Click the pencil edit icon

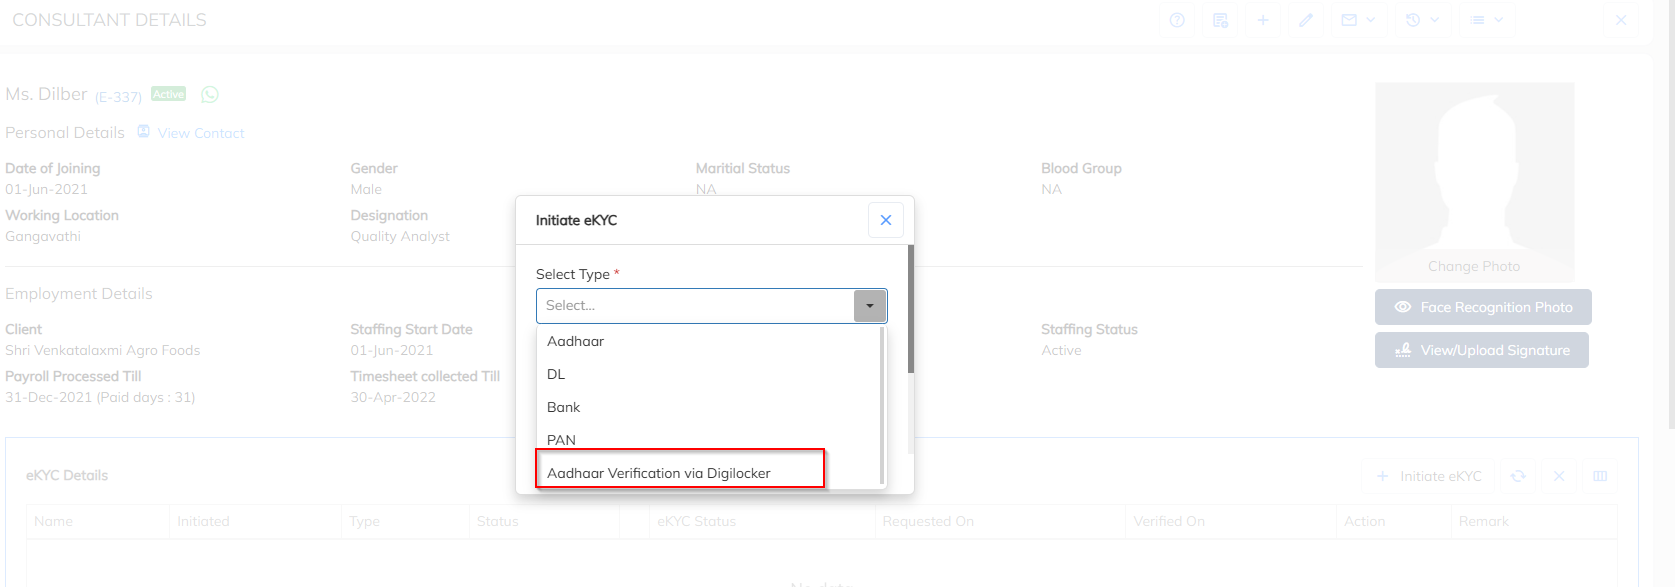pyautogui.click(x=1306, y=20)
